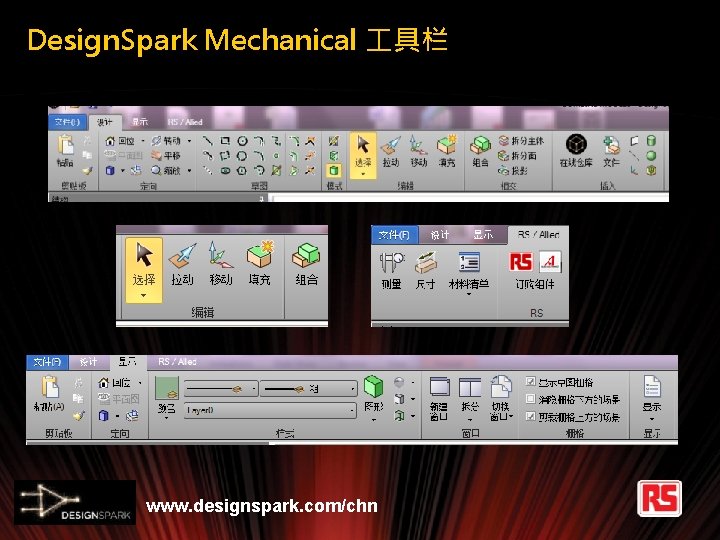This screenshot has width=720, height=540.
Task: Pick the line sketch tool in 草图 group
Action: 208,141
